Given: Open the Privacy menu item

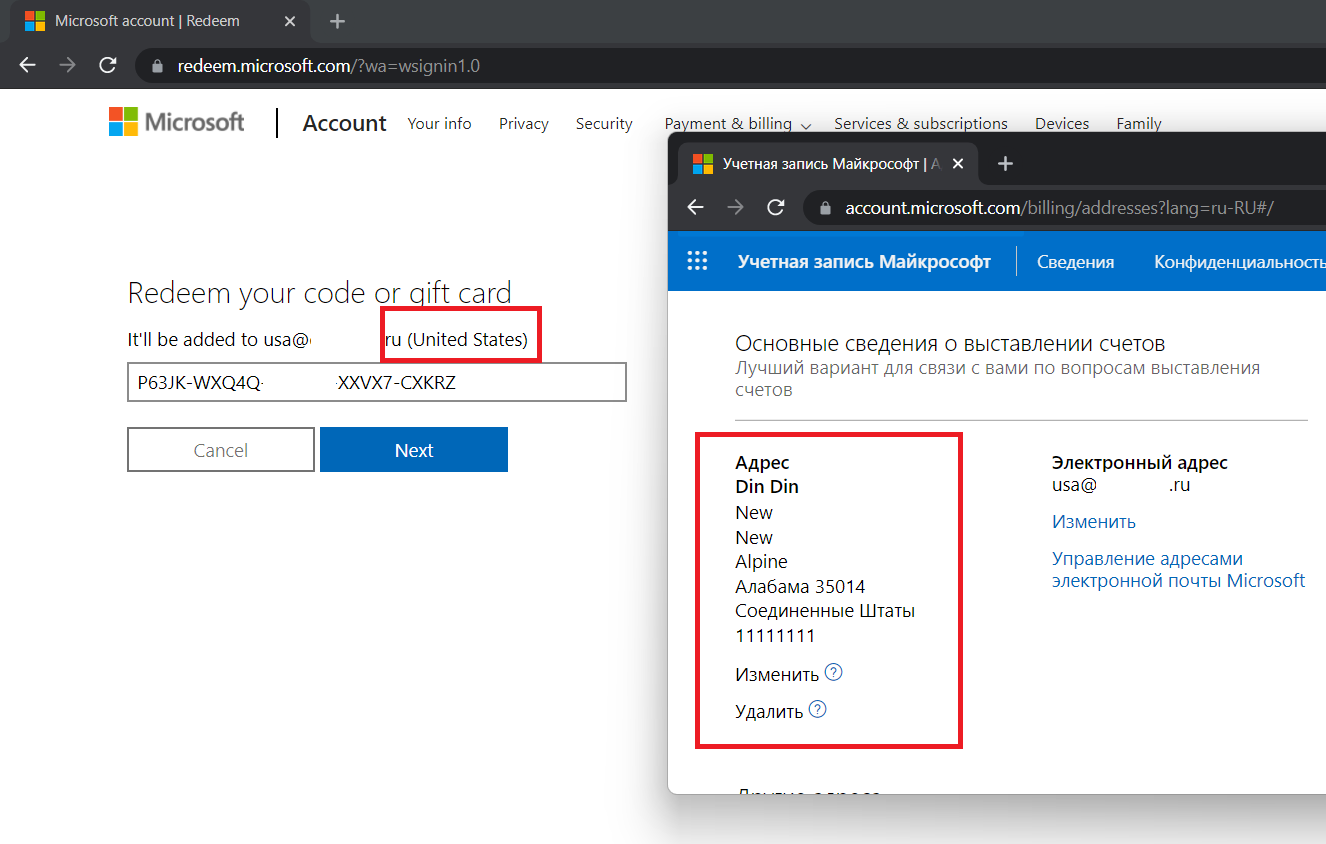Looking at the screenshot, I should (x=524, y=123).
